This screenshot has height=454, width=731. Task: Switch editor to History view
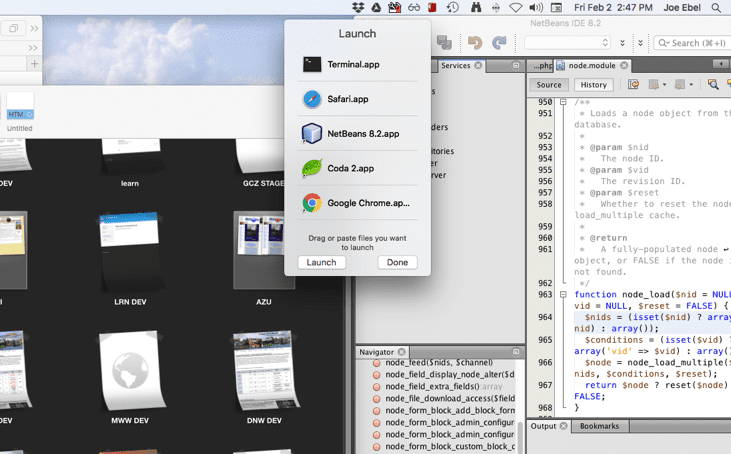593,85
